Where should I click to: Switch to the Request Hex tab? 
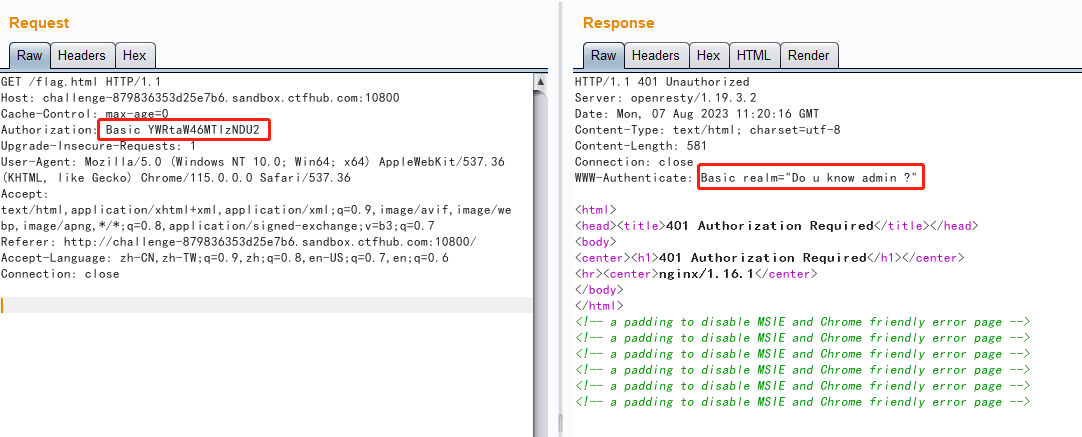(x=135, y=55)
